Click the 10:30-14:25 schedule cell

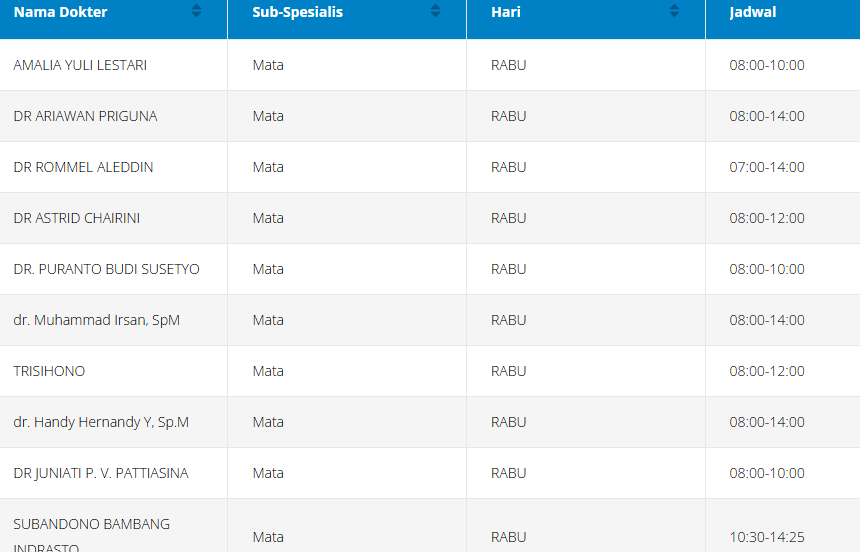[x=767, y=537]
